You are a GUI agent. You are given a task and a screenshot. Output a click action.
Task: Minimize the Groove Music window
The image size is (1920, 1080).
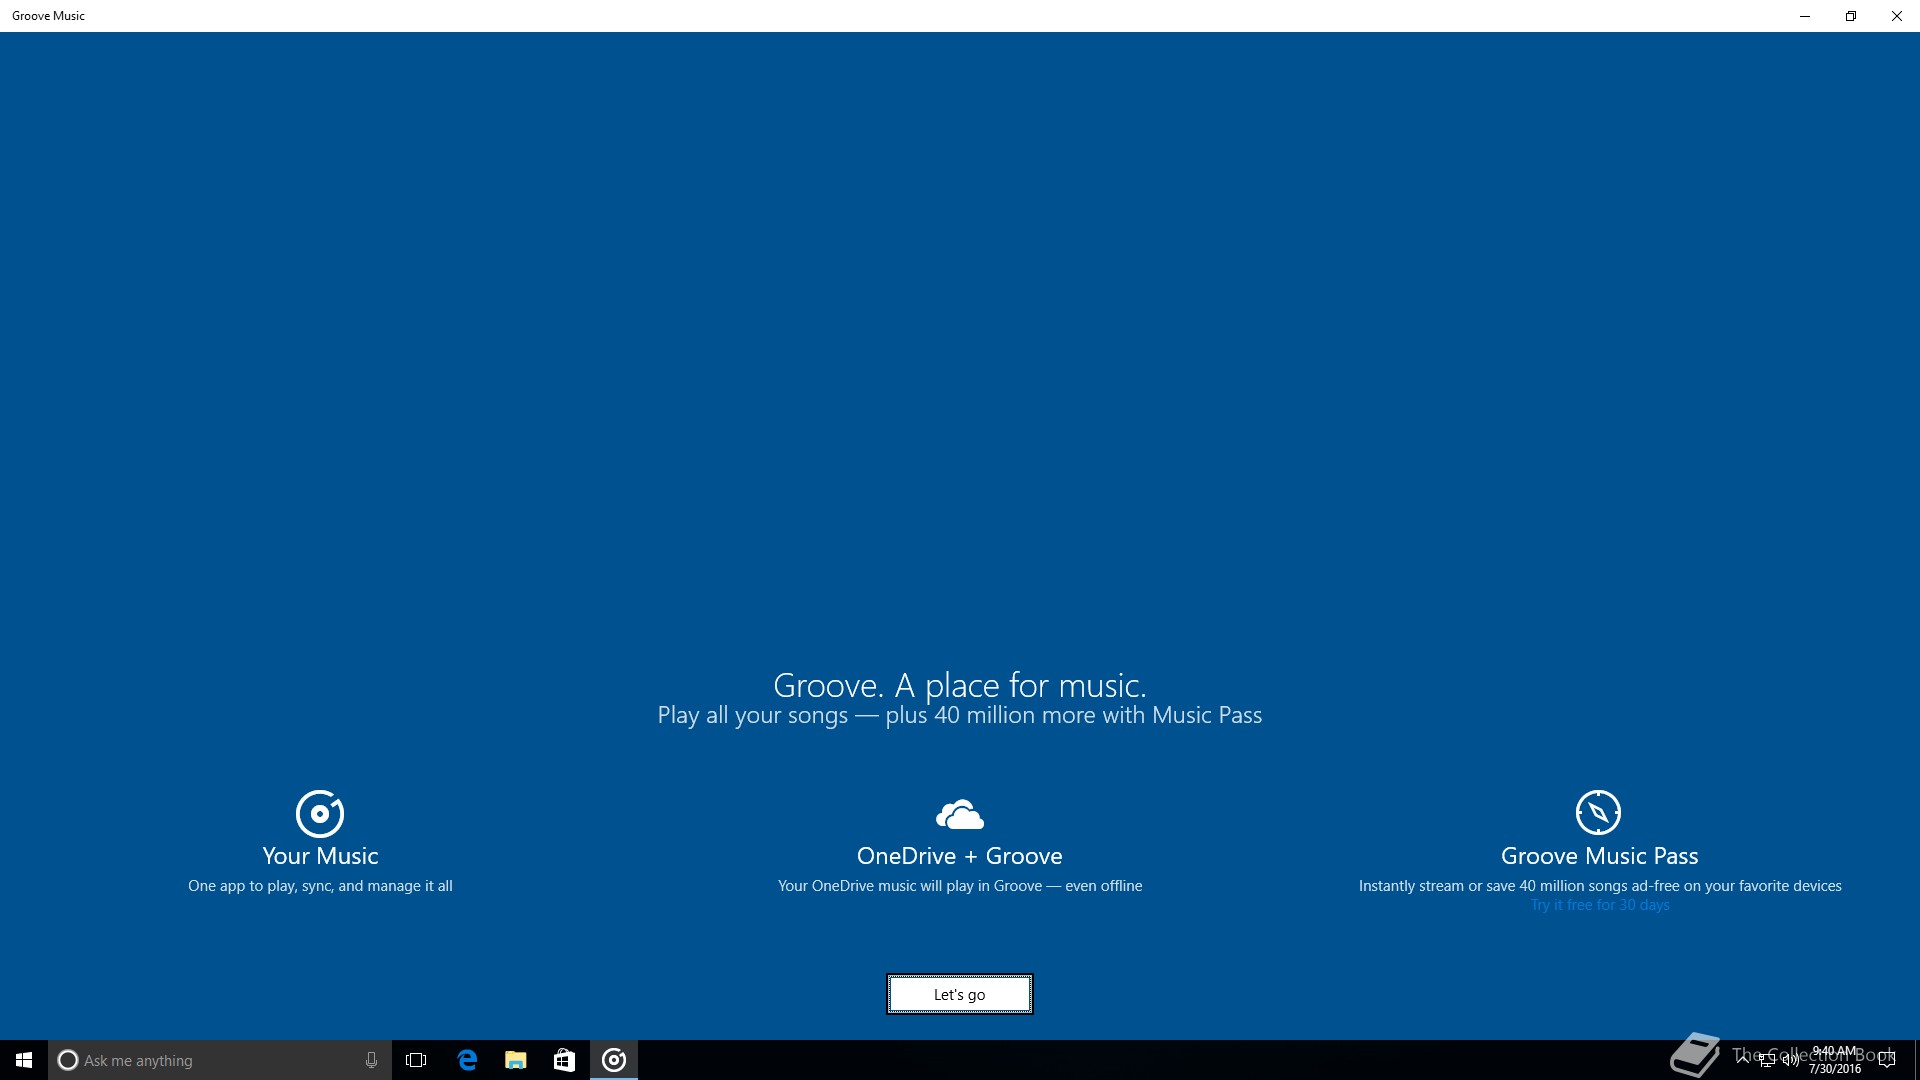coord(1805,16)
